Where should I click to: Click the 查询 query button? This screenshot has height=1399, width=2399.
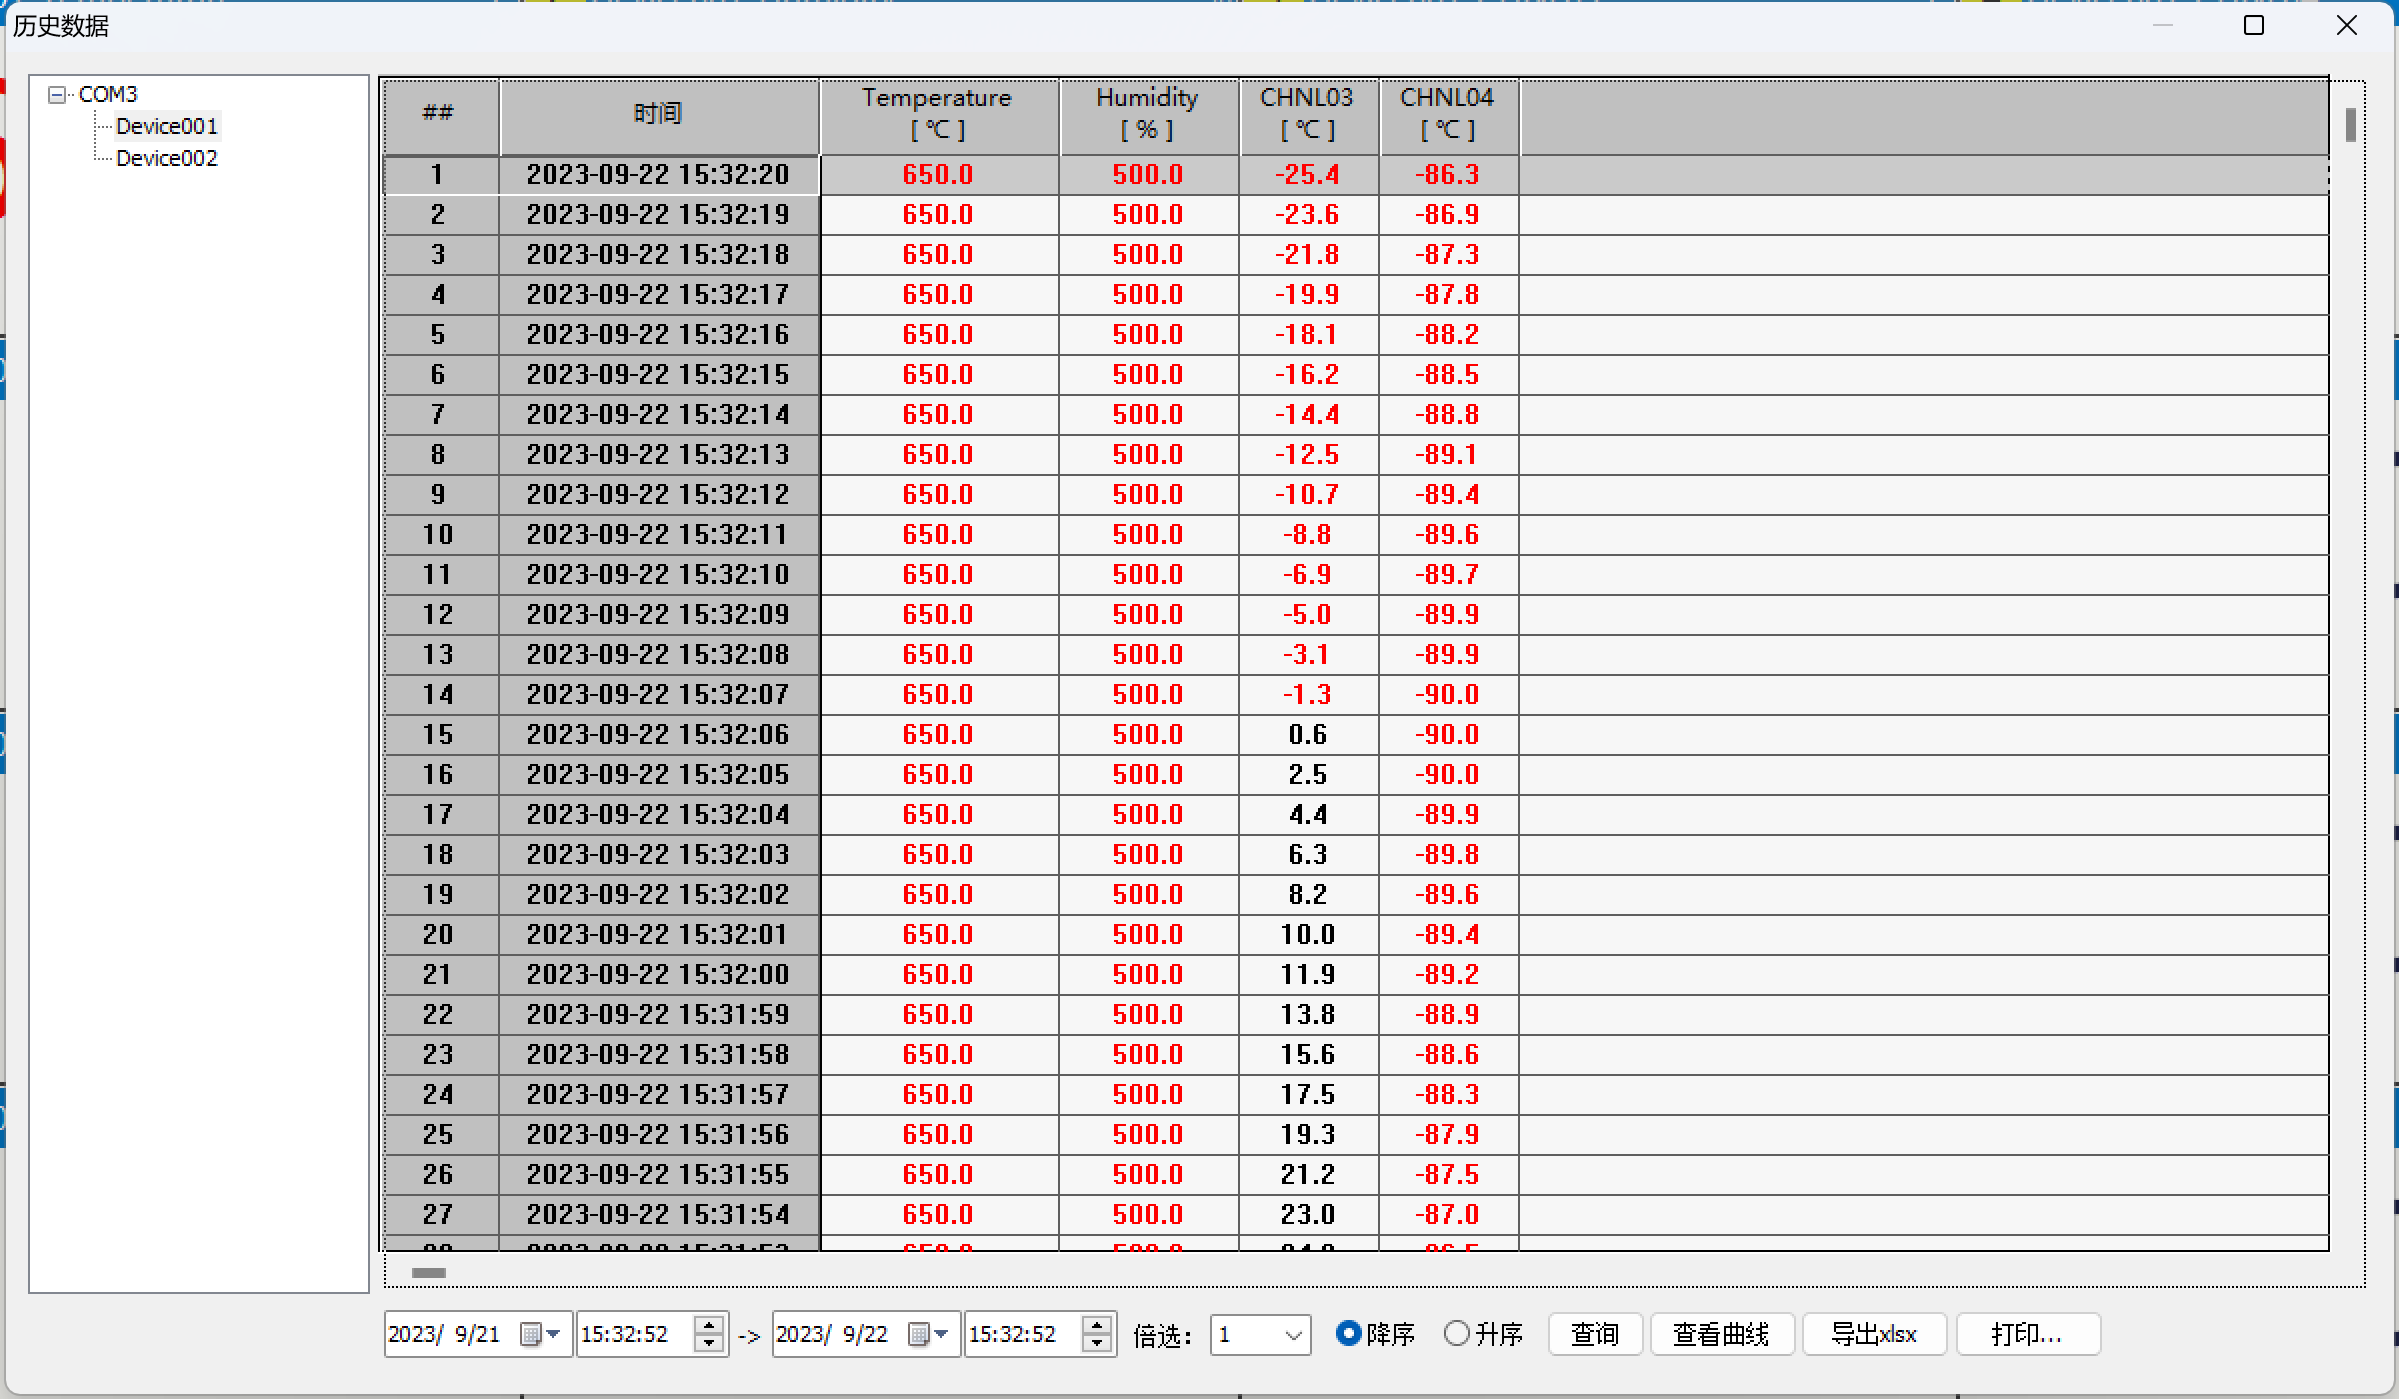(x=1594, y=1334)
